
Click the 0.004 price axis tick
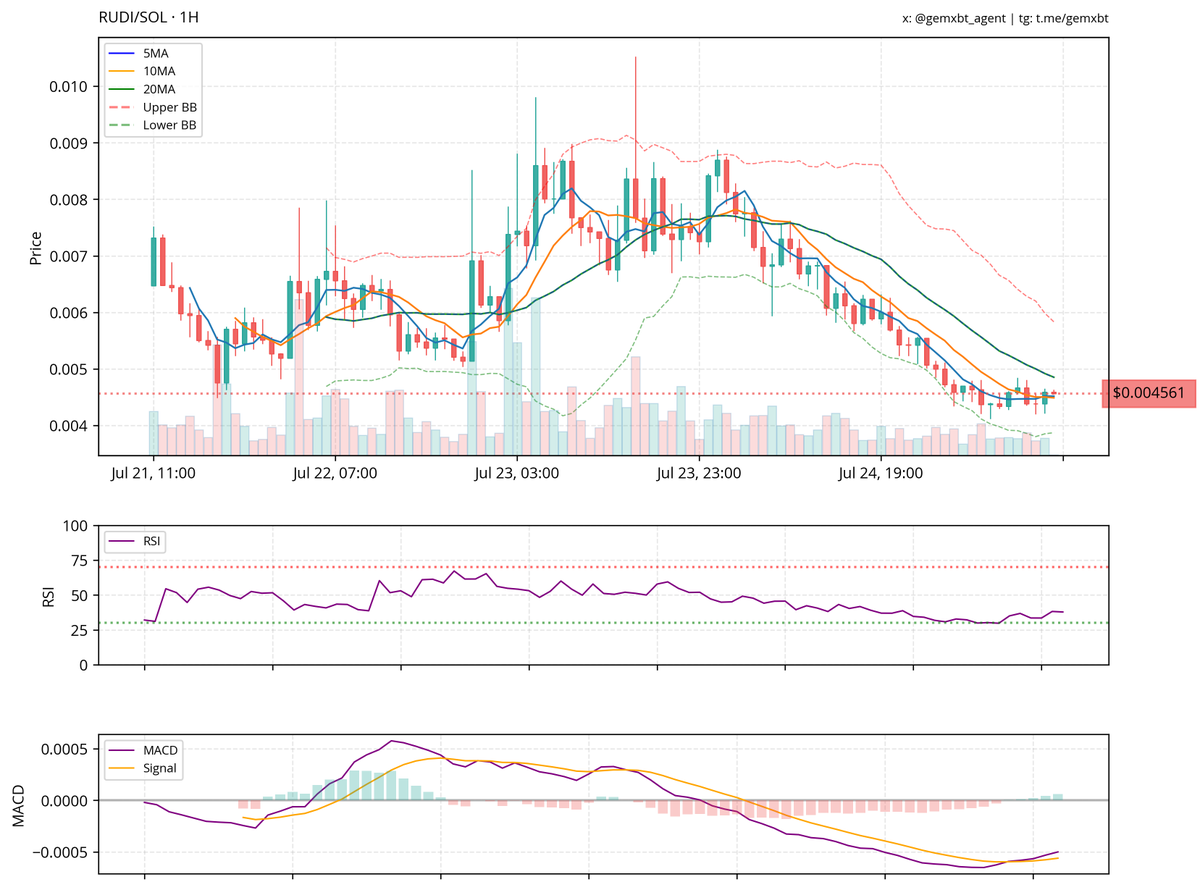click(x=68, y=426)
